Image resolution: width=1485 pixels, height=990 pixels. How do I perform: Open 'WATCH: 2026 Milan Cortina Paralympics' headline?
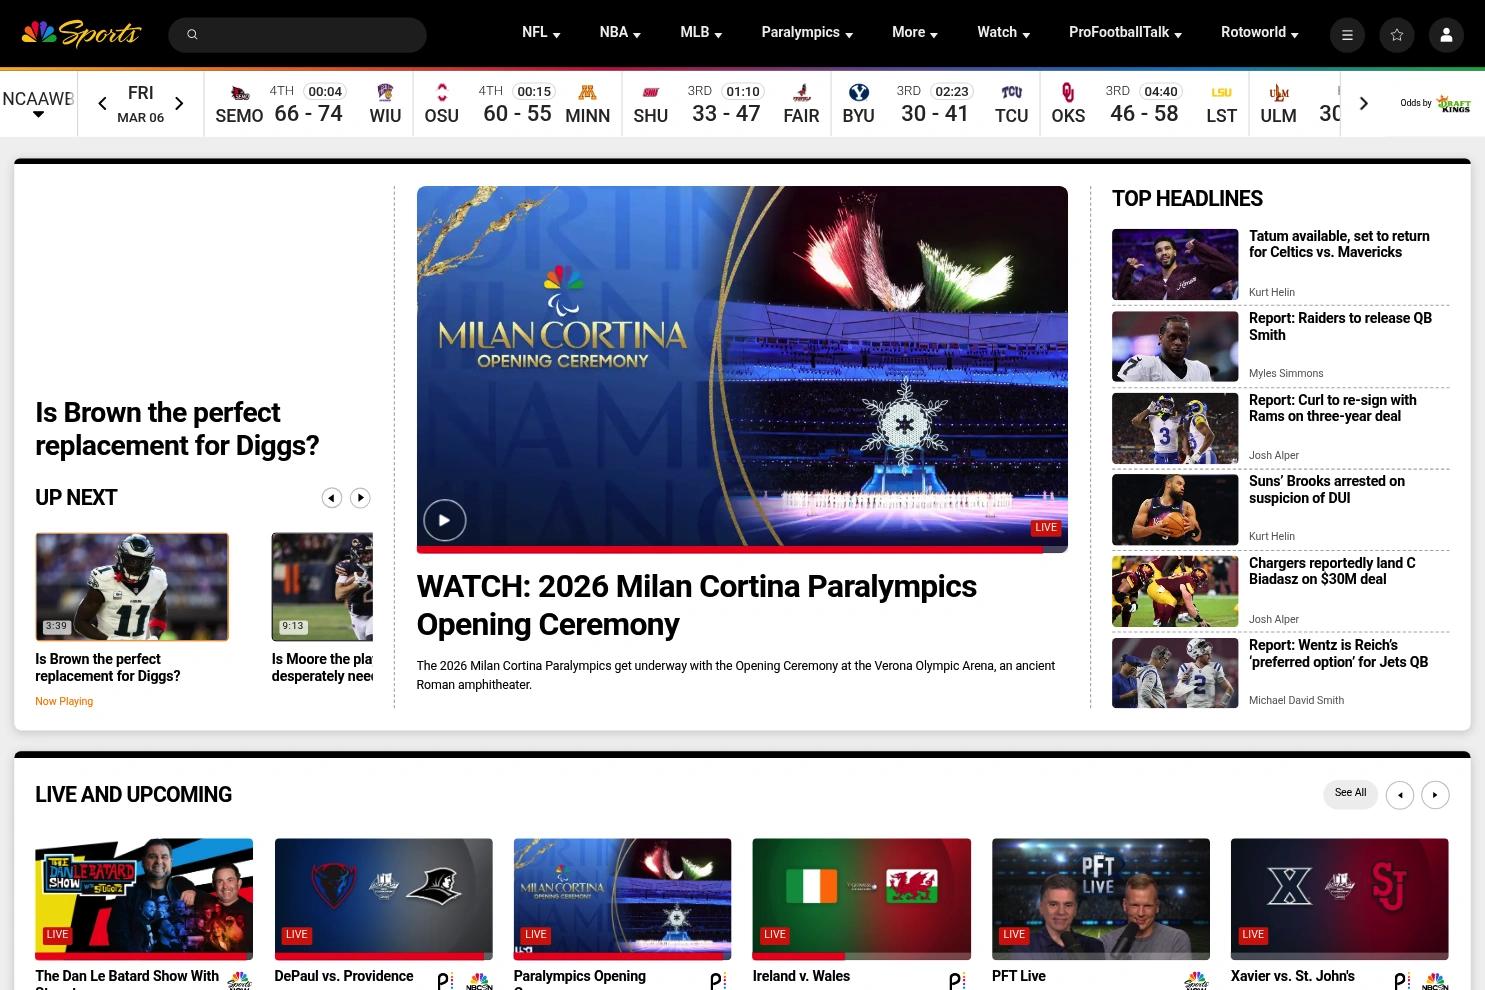click(x=697, y=605)
